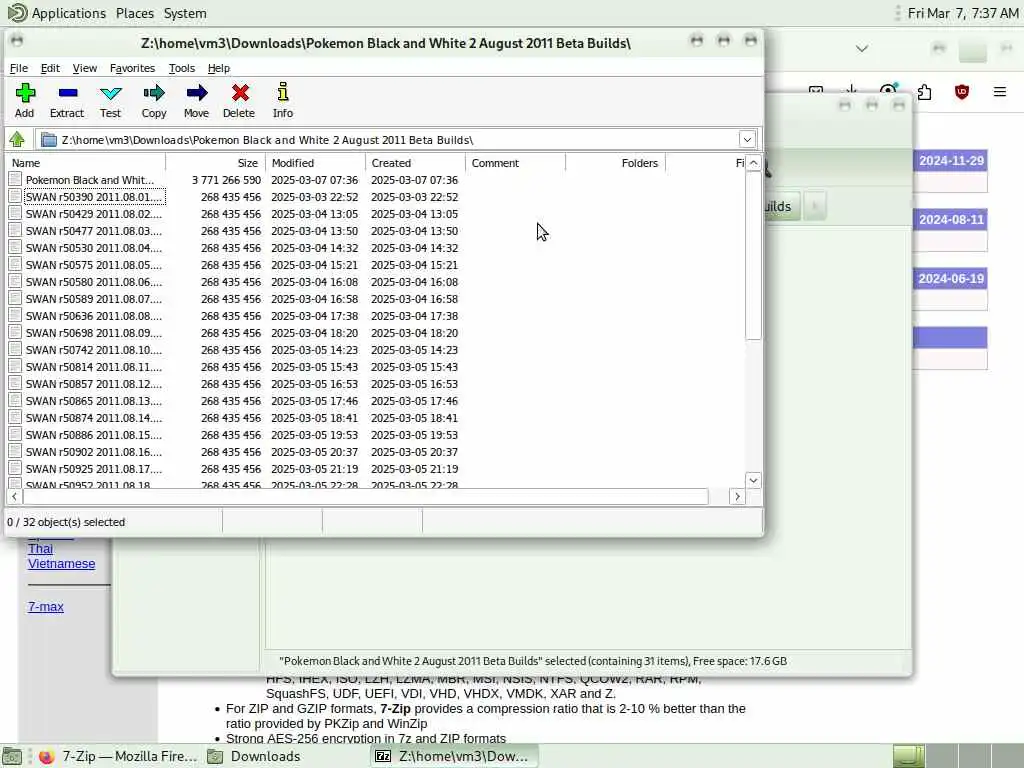Select SWAN r50925 2011.08.17 file

click(94, 468)
